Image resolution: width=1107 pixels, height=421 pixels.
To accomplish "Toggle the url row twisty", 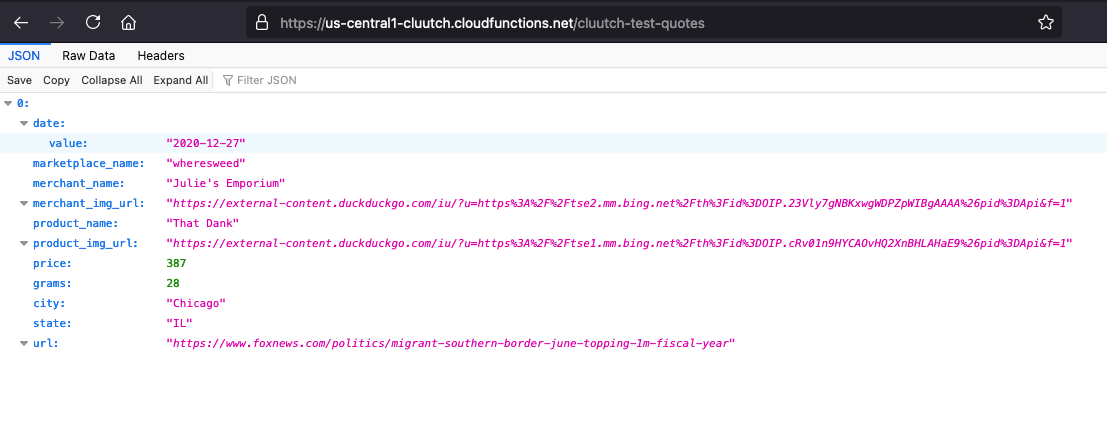I will [23, 344].
